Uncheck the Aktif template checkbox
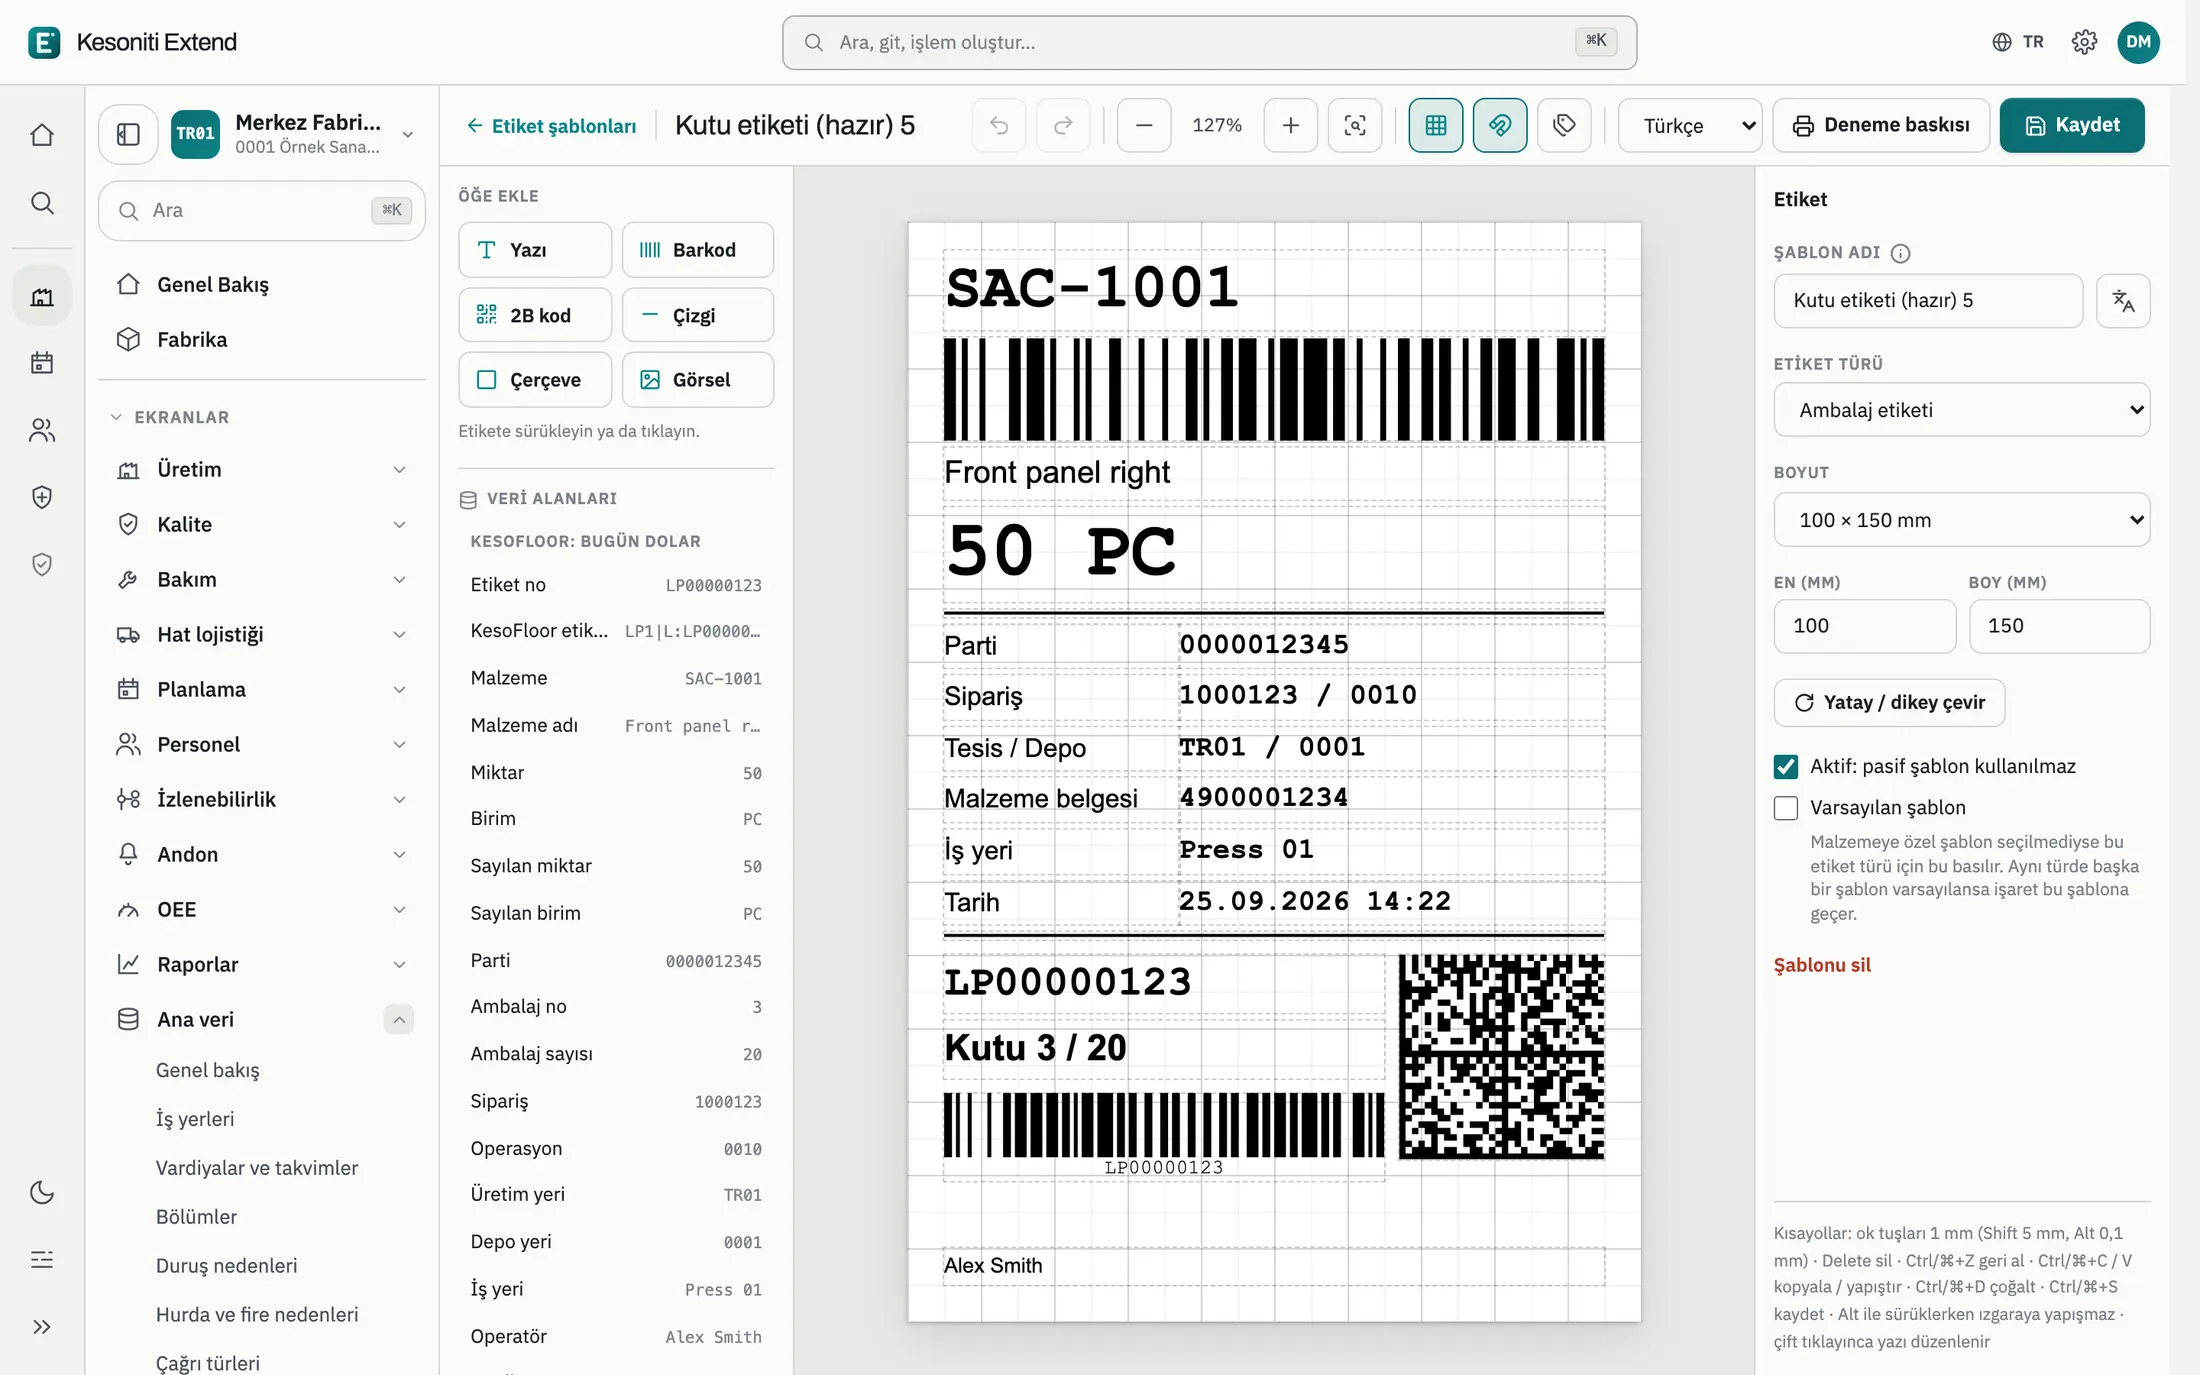Screen dimensions: 2200x1375 (x=1786, y=767)
